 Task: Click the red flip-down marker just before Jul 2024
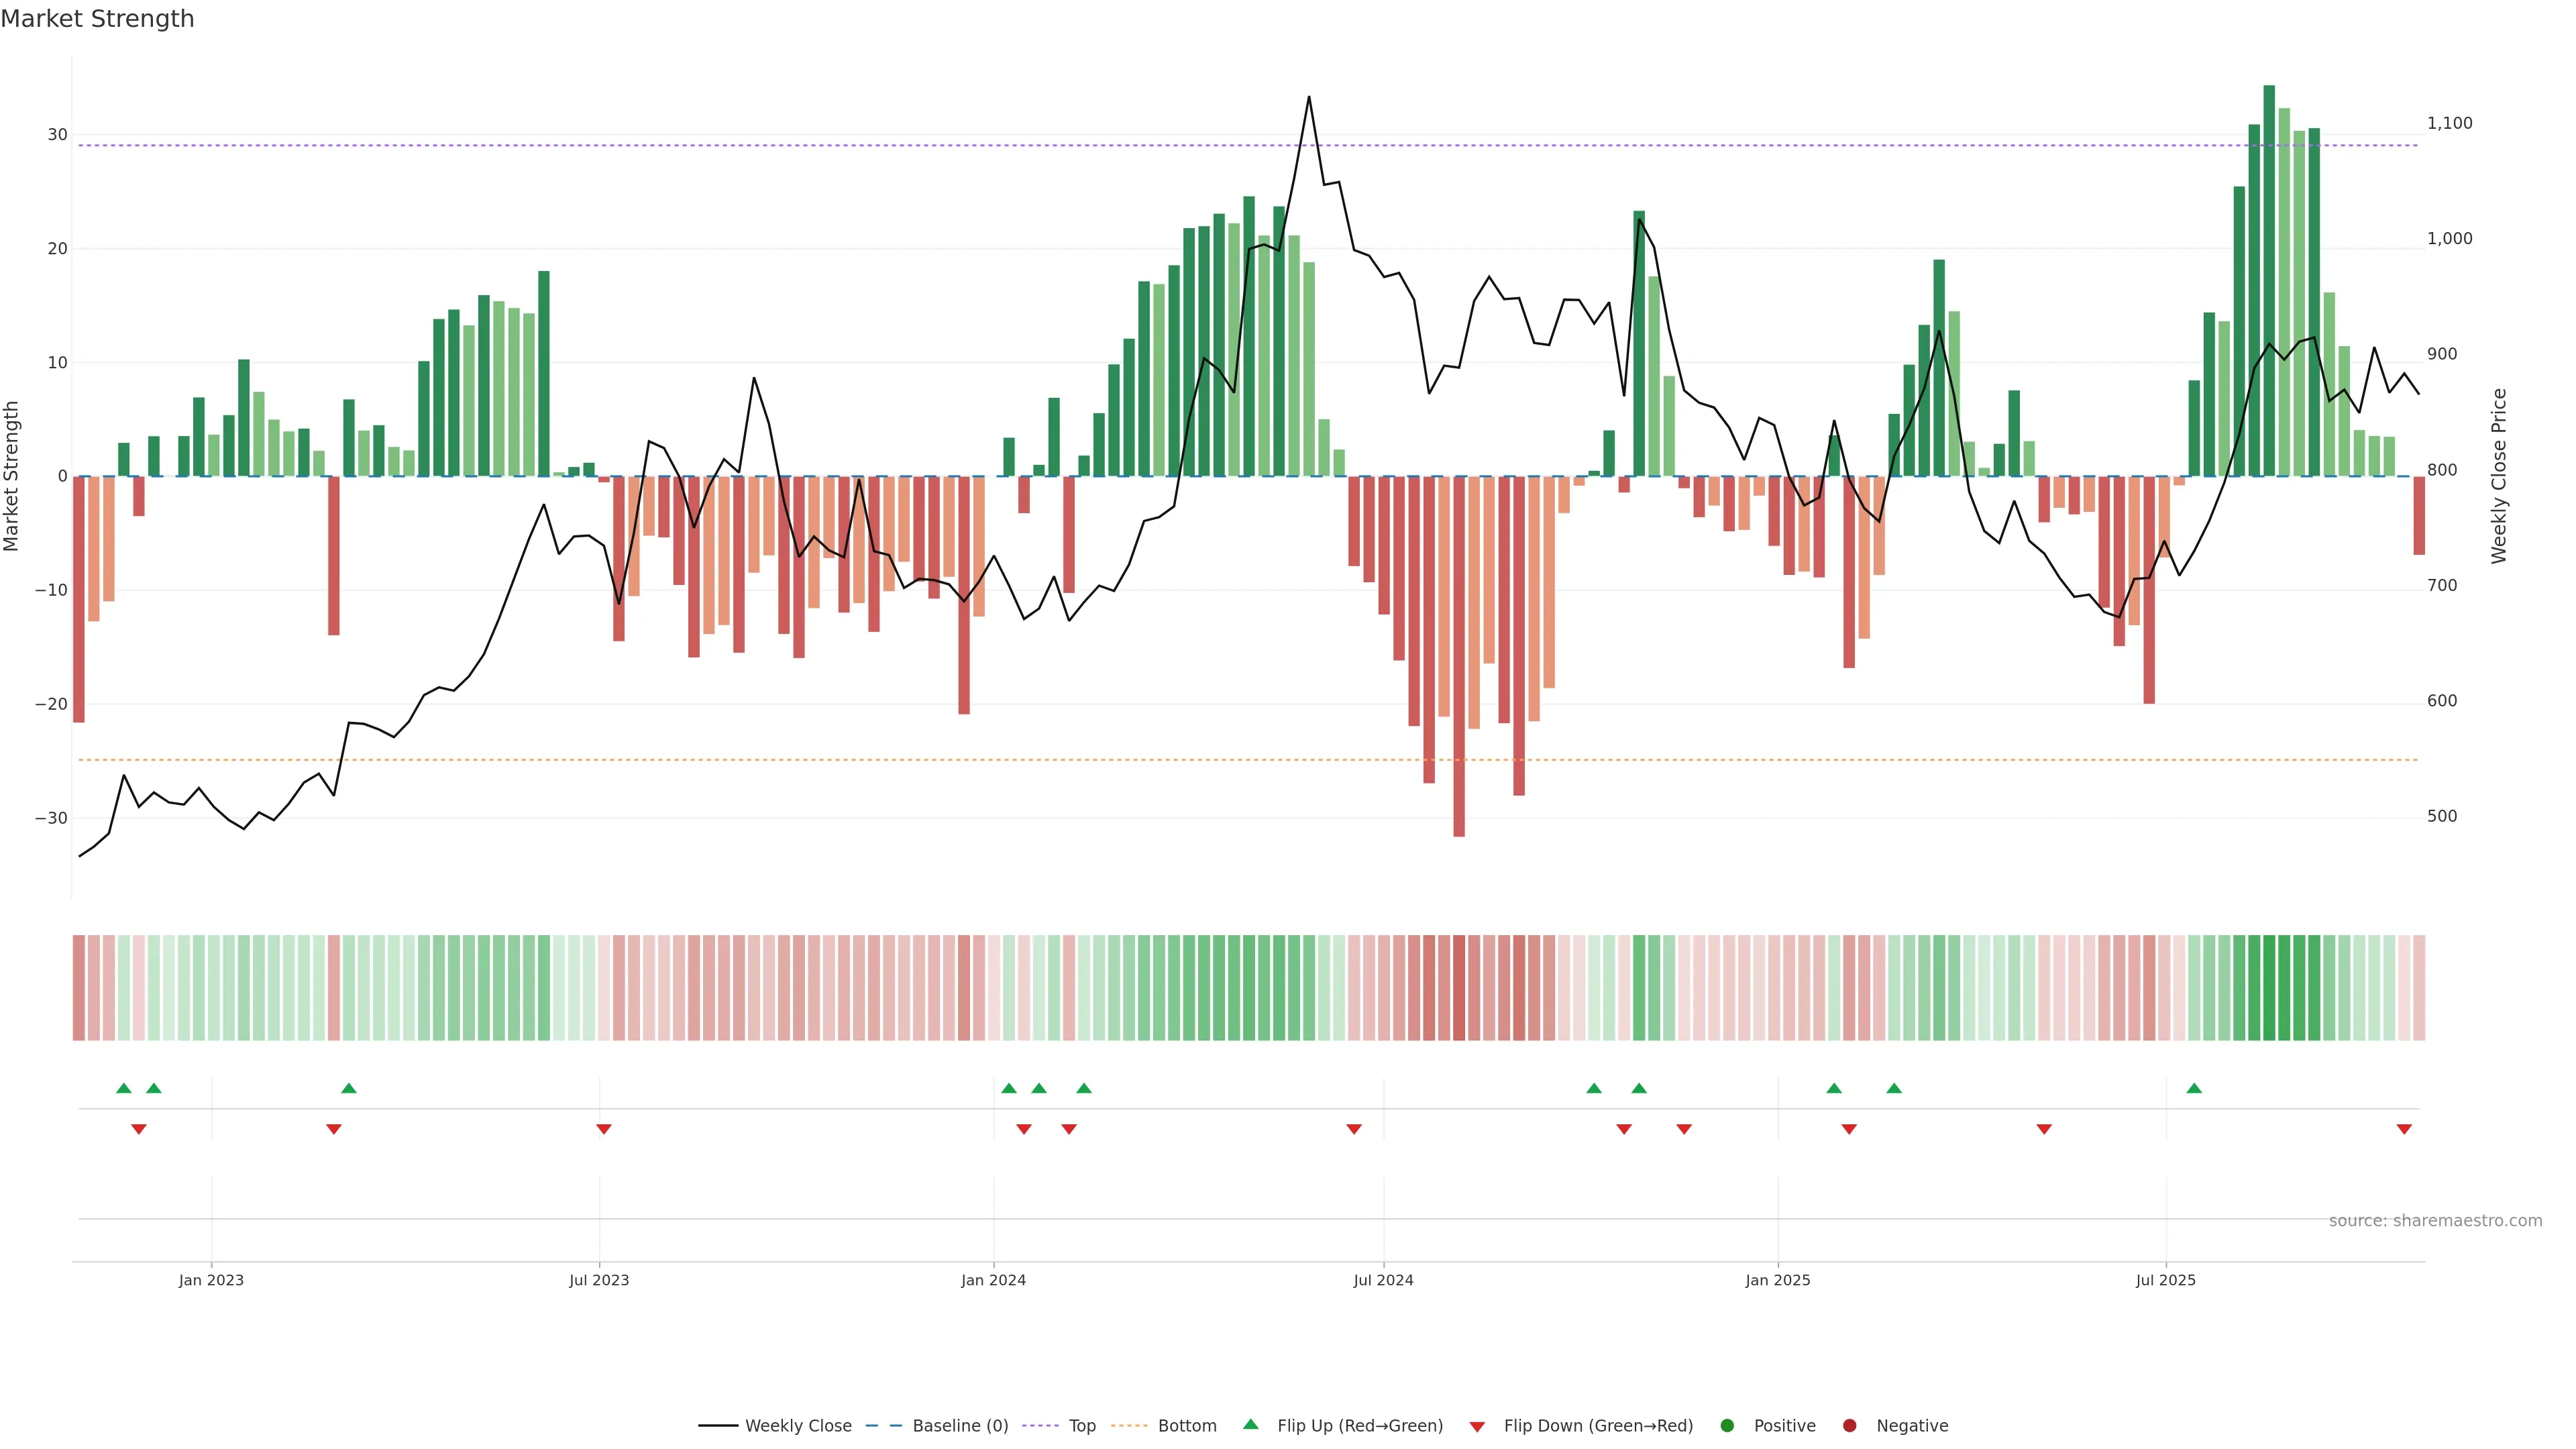[1354, 1129]
